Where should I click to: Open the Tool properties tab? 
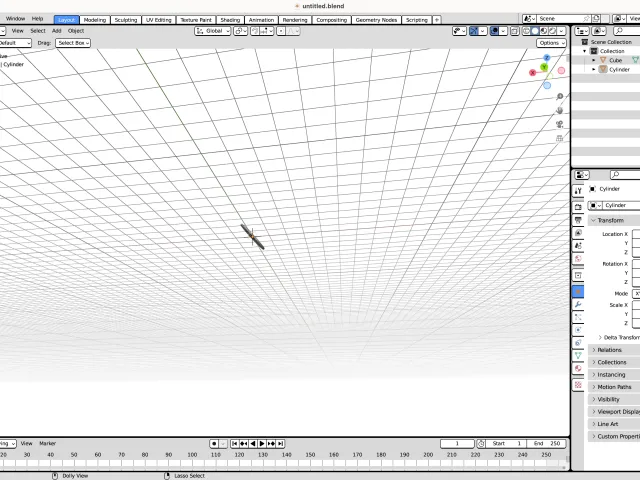[x=578, y=191]
